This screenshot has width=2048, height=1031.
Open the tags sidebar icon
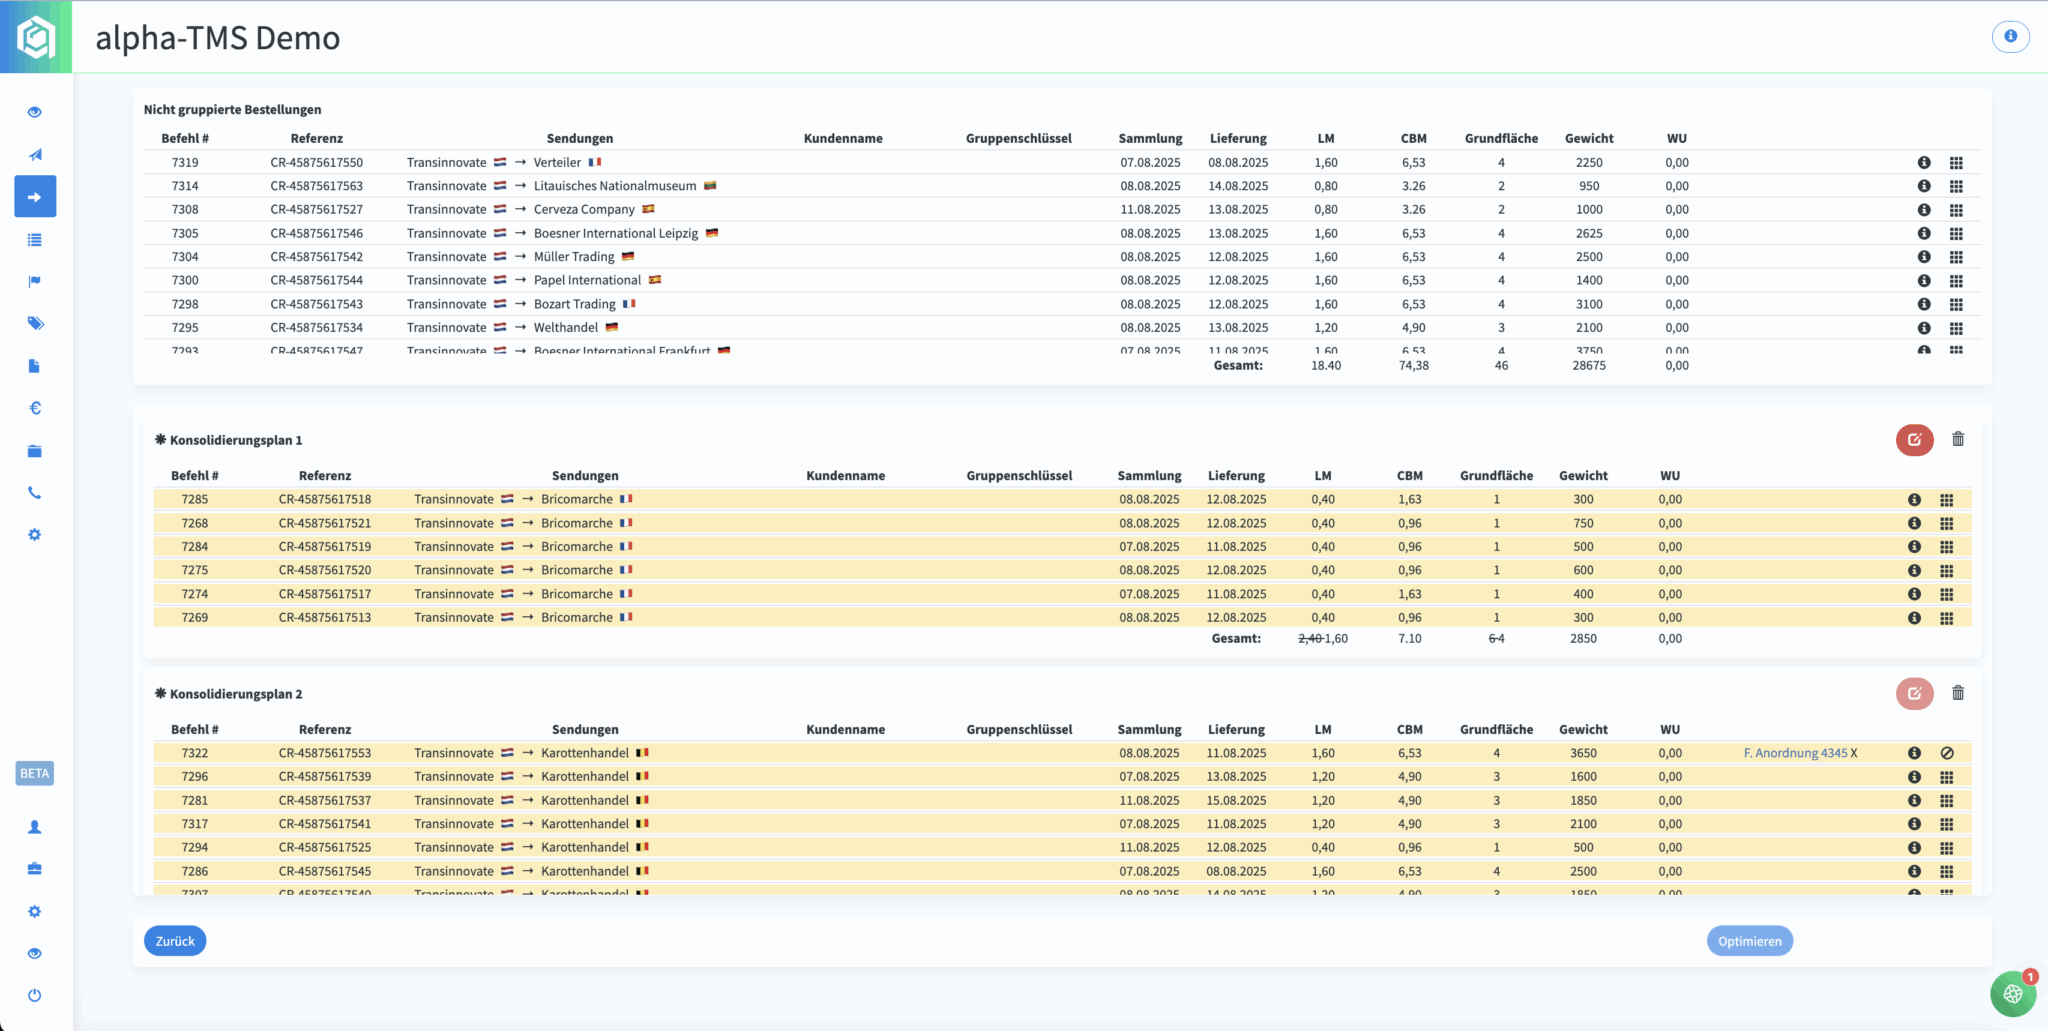click(x=35, y=323)
